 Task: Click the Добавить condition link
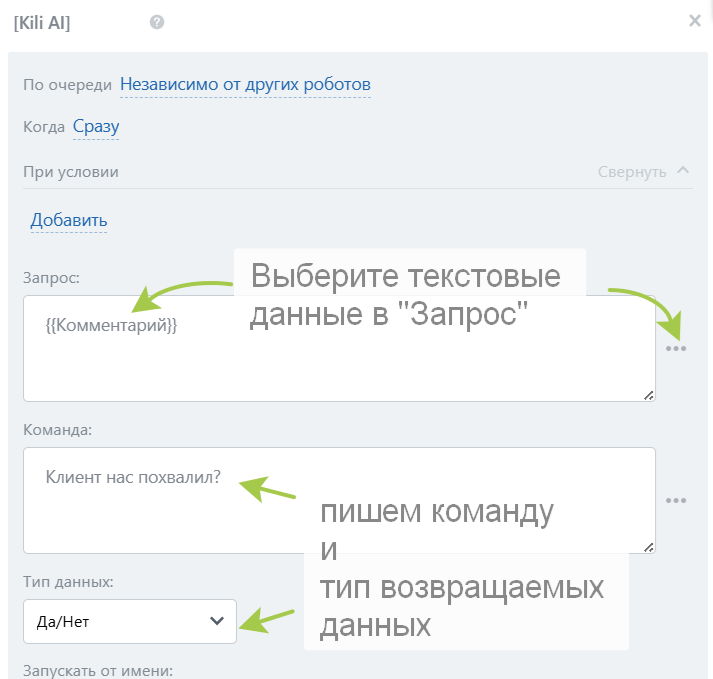[x=69, y=220]
